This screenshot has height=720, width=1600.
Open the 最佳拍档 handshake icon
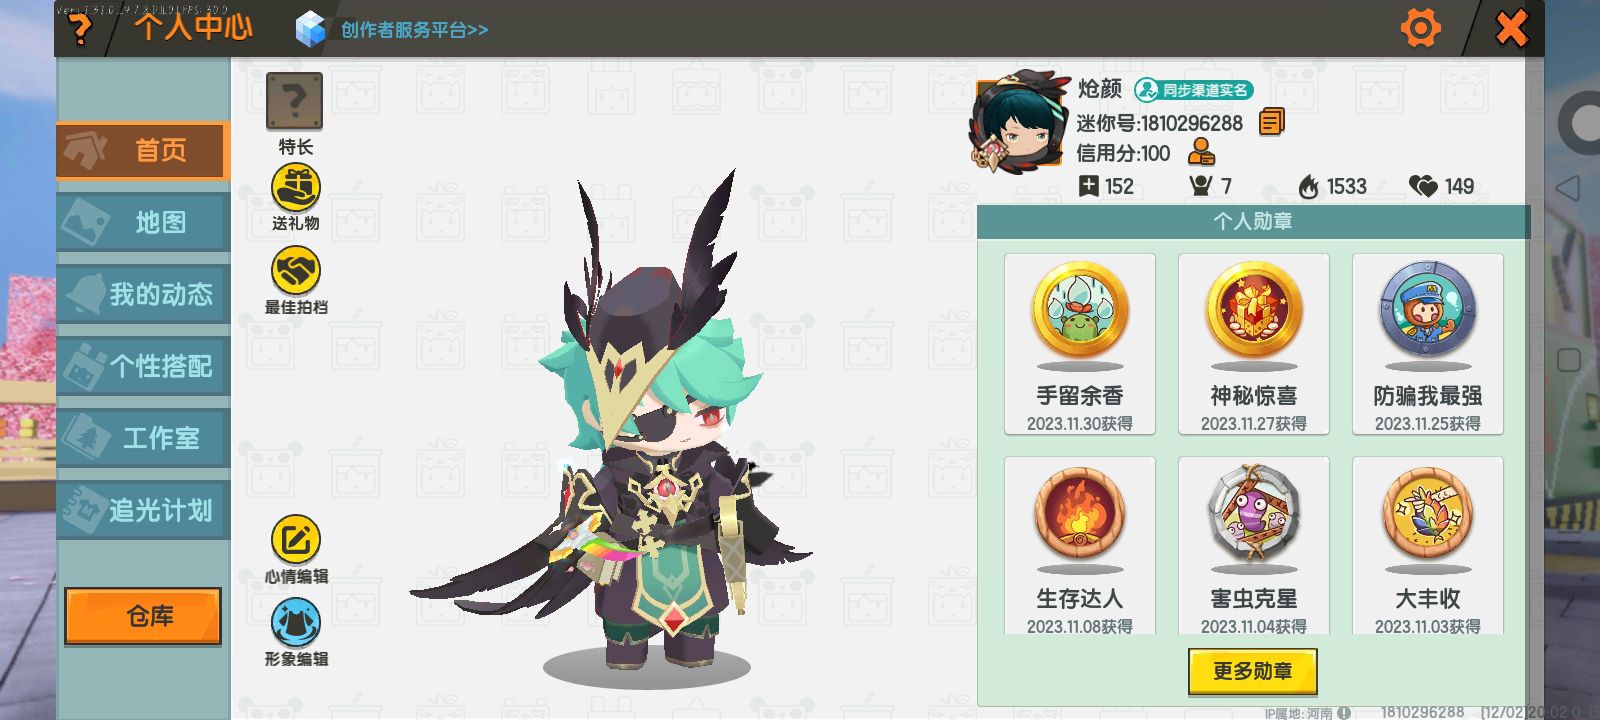click(296, 271)
